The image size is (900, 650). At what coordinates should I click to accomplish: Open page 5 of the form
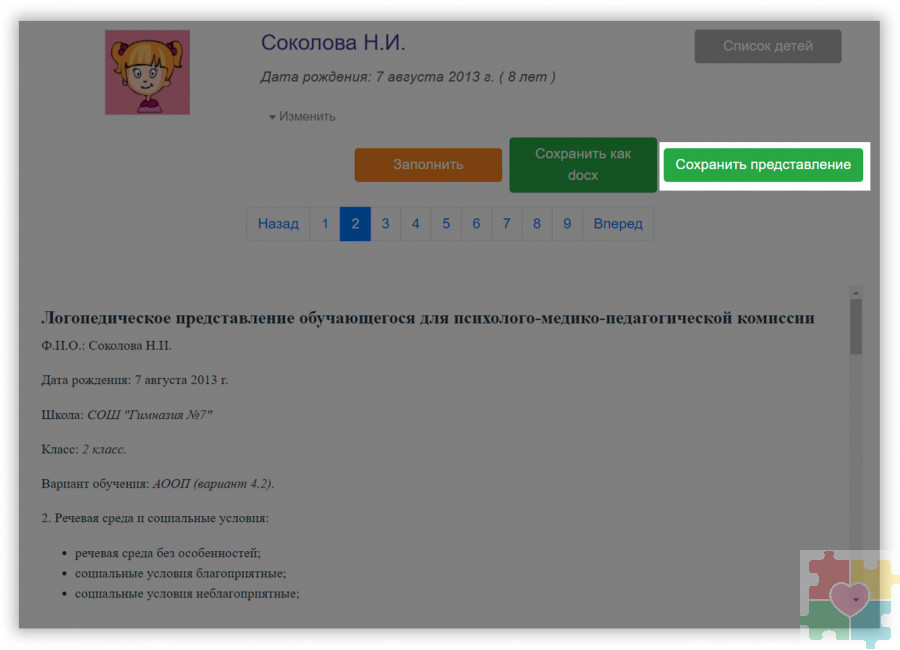pos(446,224)
